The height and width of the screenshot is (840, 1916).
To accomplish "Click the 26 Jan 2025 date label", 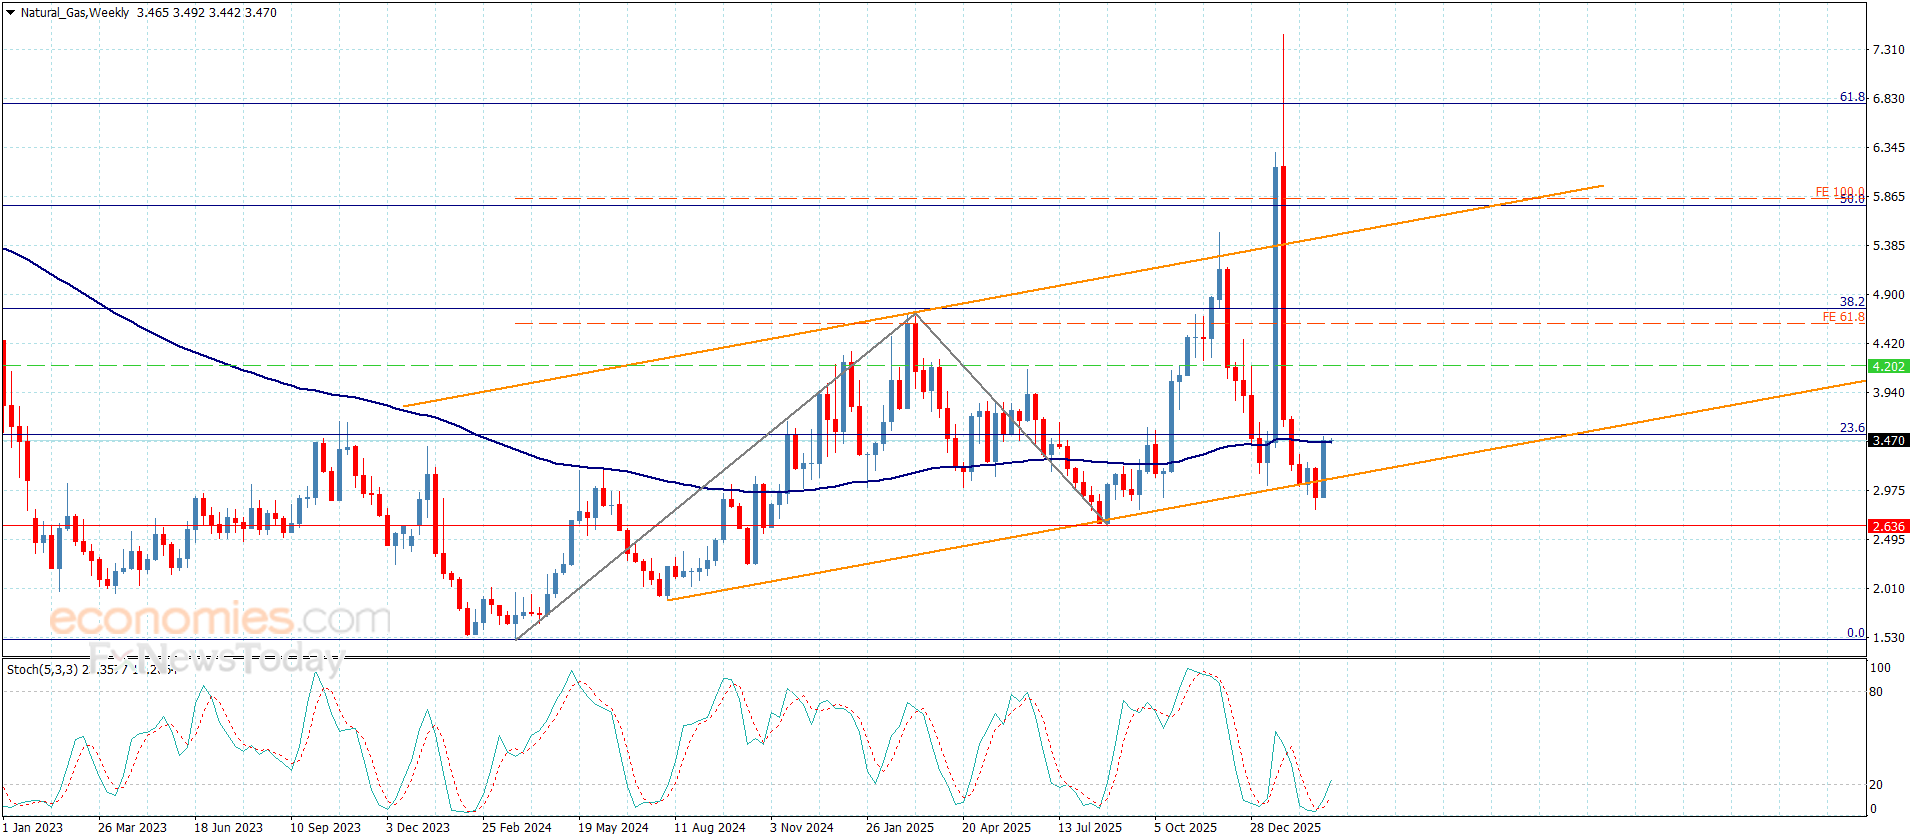I will [x=900, y=827].
